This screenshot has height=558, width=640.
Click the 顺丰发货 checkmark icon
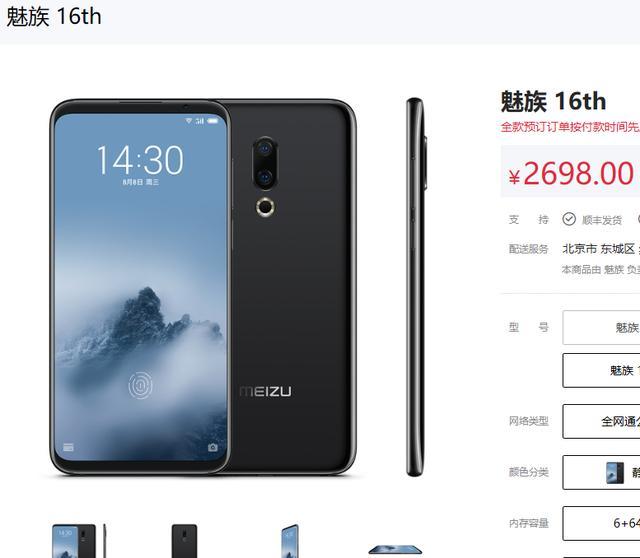pyautogui.click(x=569, y=219)
